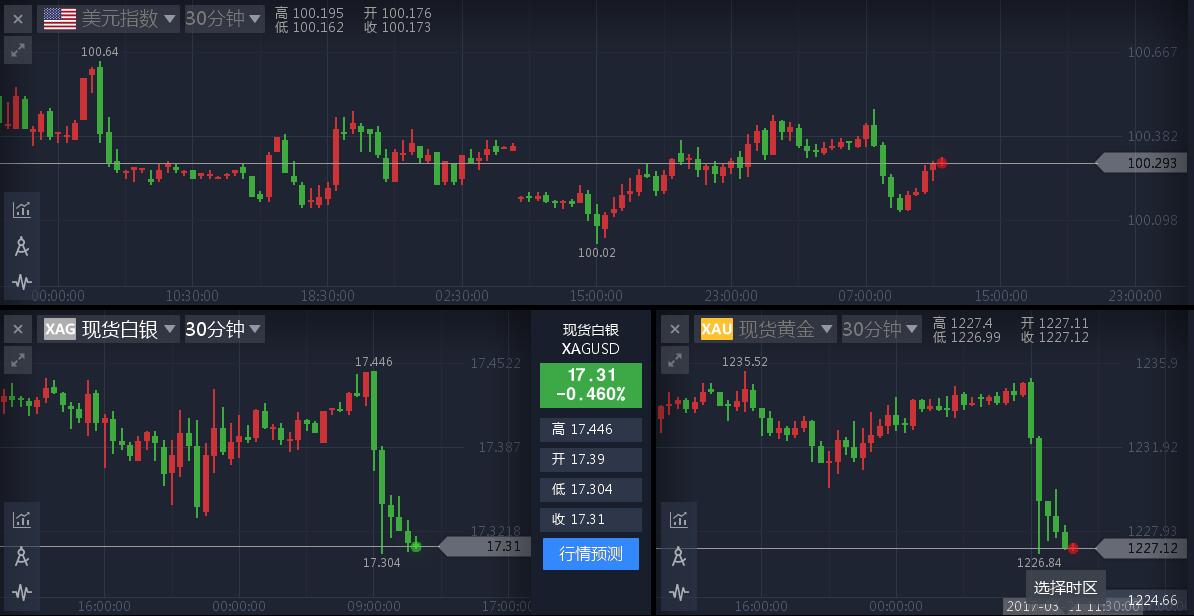The image size is (1194, 616).
Task: Click the green 17.31 price change box
Action: pyautogui.click(x=591, y=385)
